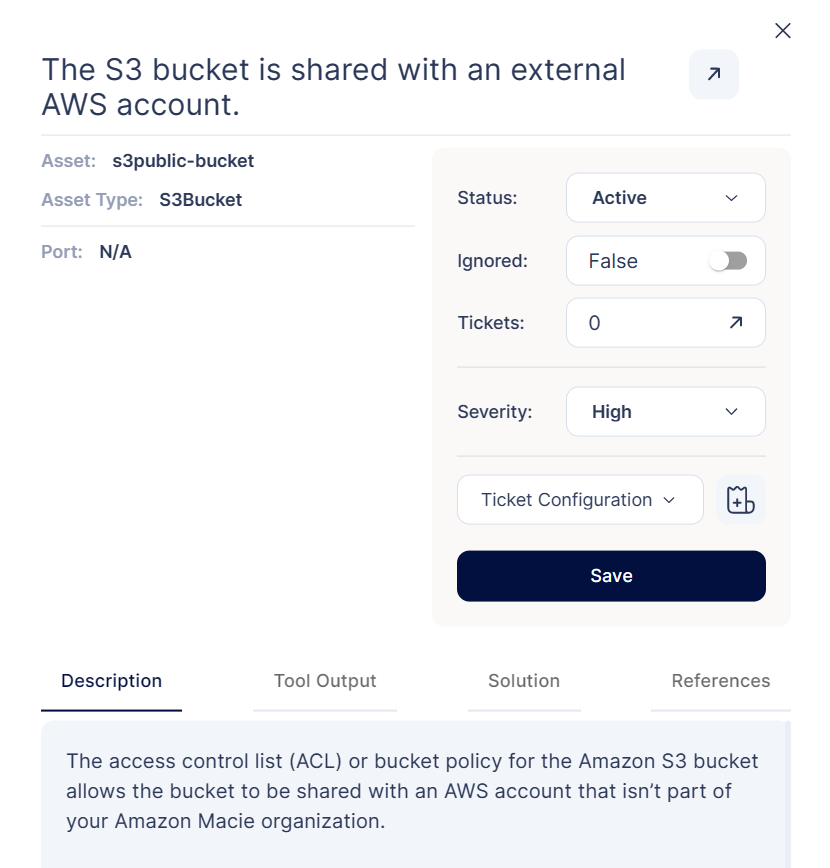
Task: Click the s3public-bucket asset name
Action: tap(183, 161)
